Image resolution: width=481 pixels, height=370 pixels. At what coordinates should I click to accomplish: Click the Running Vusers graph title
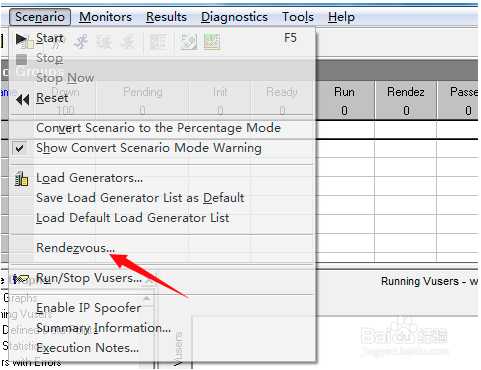(x=430, y=282)
